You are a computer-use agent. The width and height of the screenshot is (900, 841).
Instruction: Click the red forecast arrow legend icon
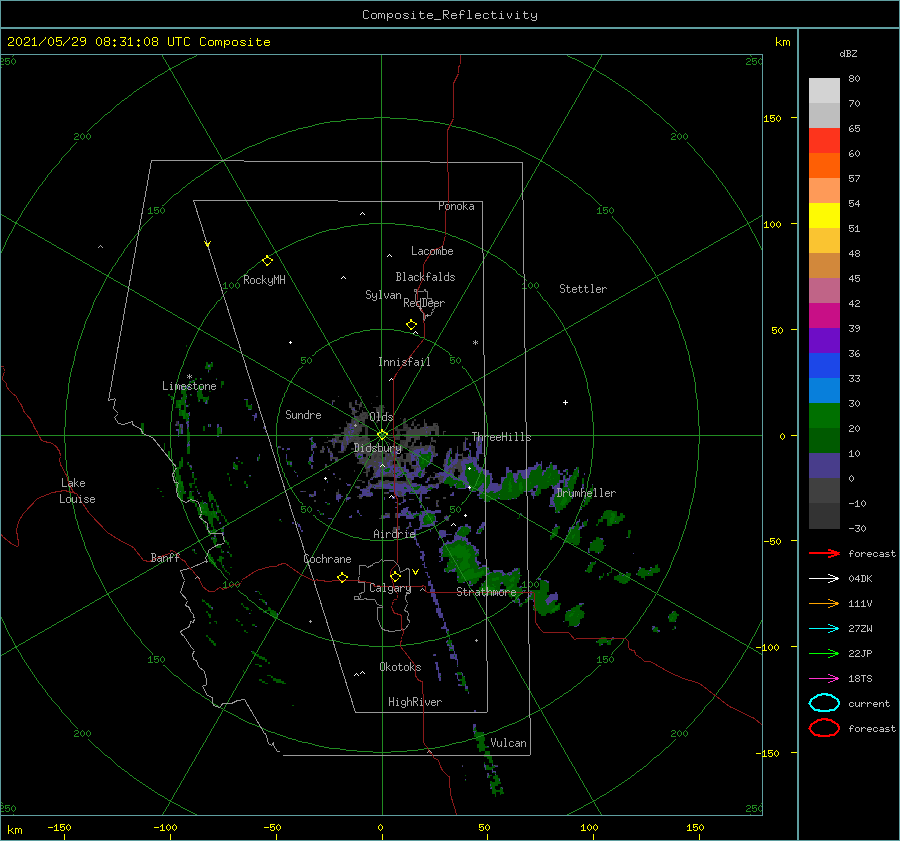824,553
